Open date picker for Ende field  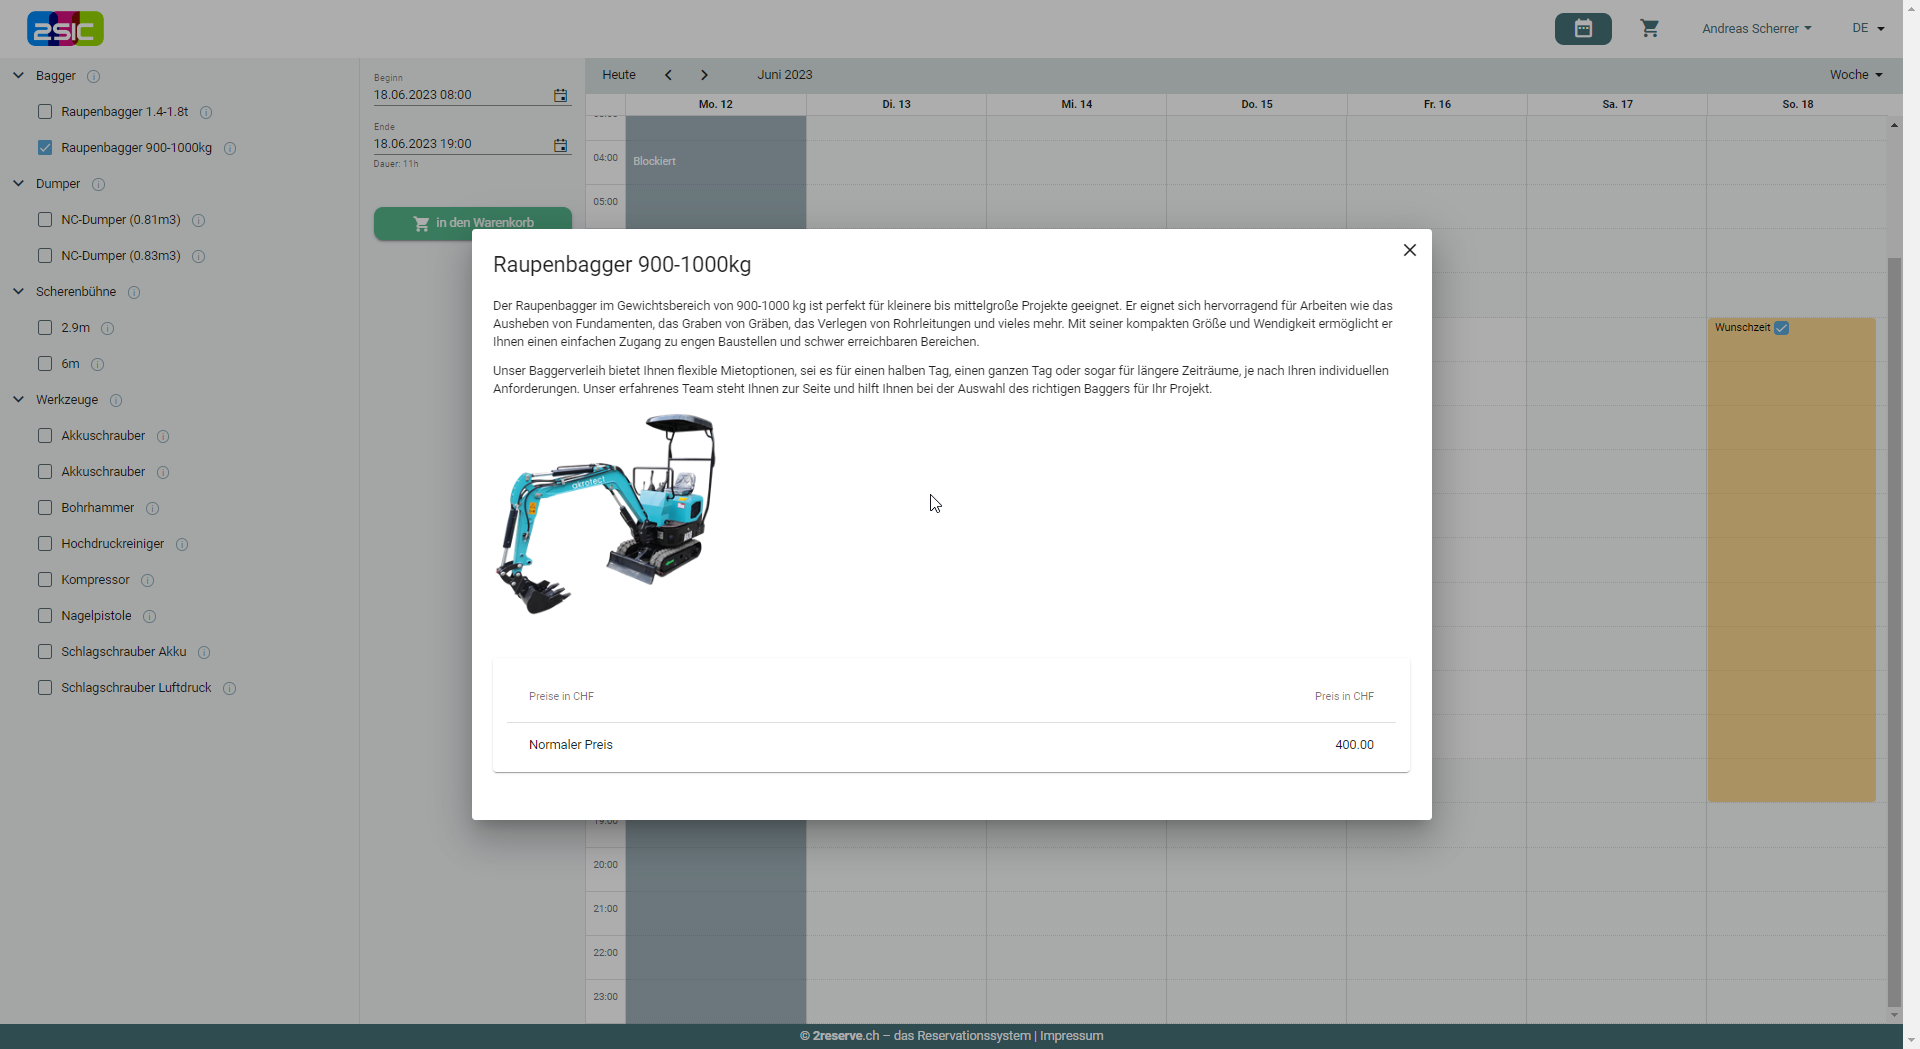tap(560, 145)
